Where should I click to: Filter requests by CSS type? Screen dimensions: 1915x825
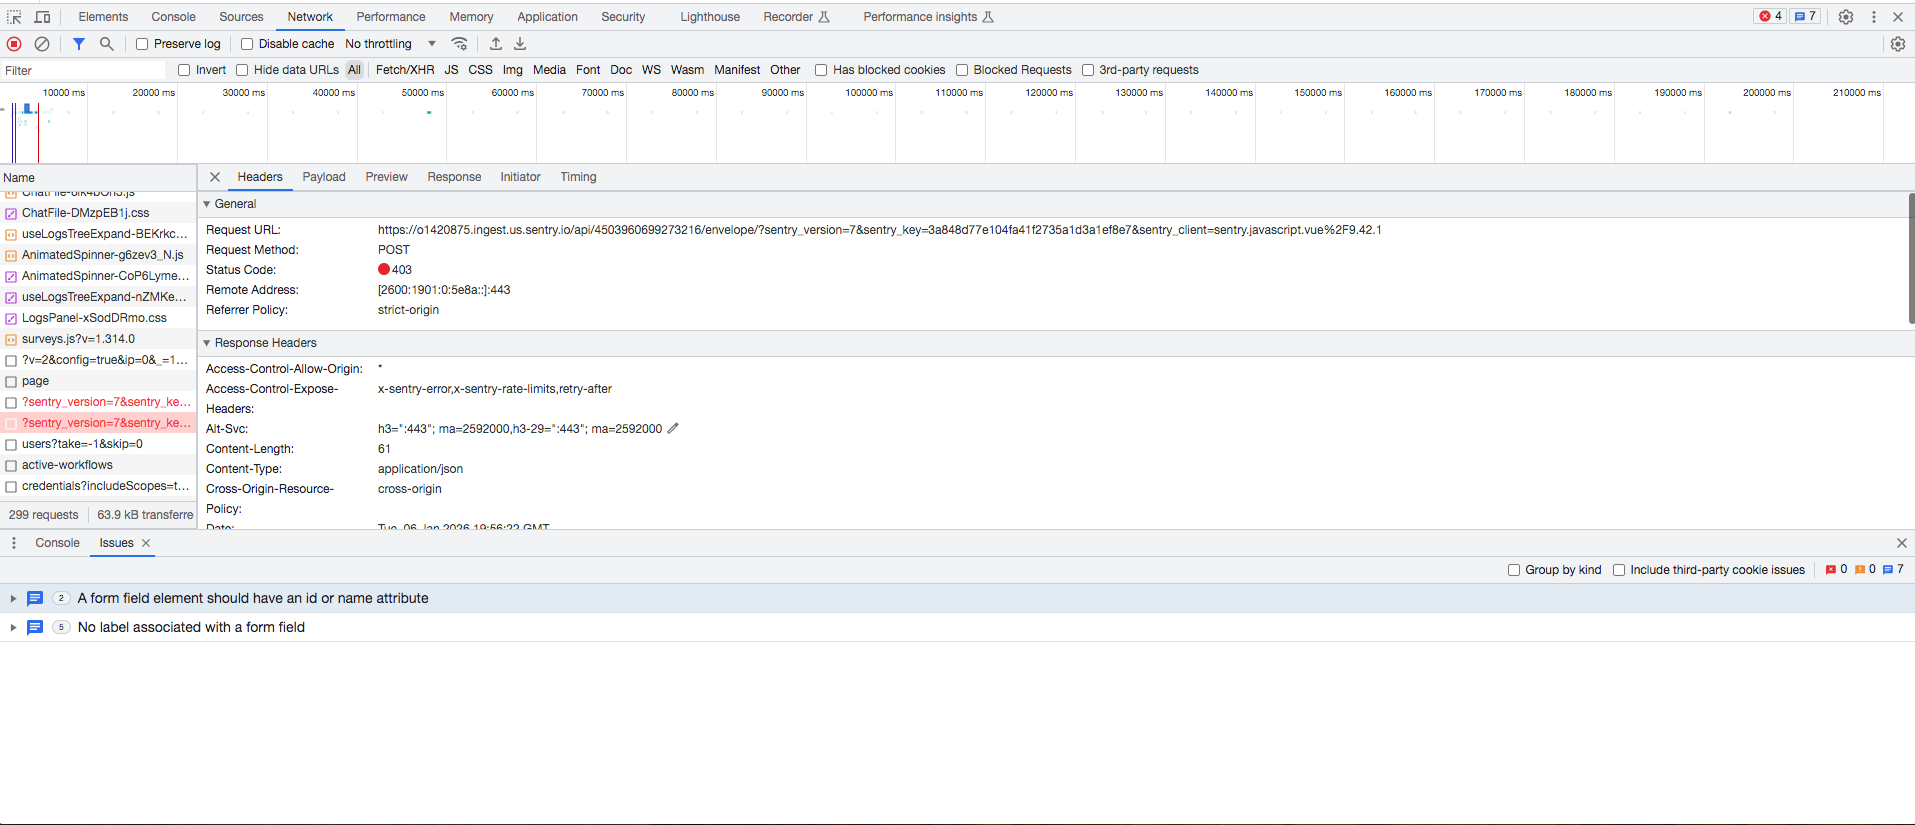pyautogui.click(x=481, y=70)
